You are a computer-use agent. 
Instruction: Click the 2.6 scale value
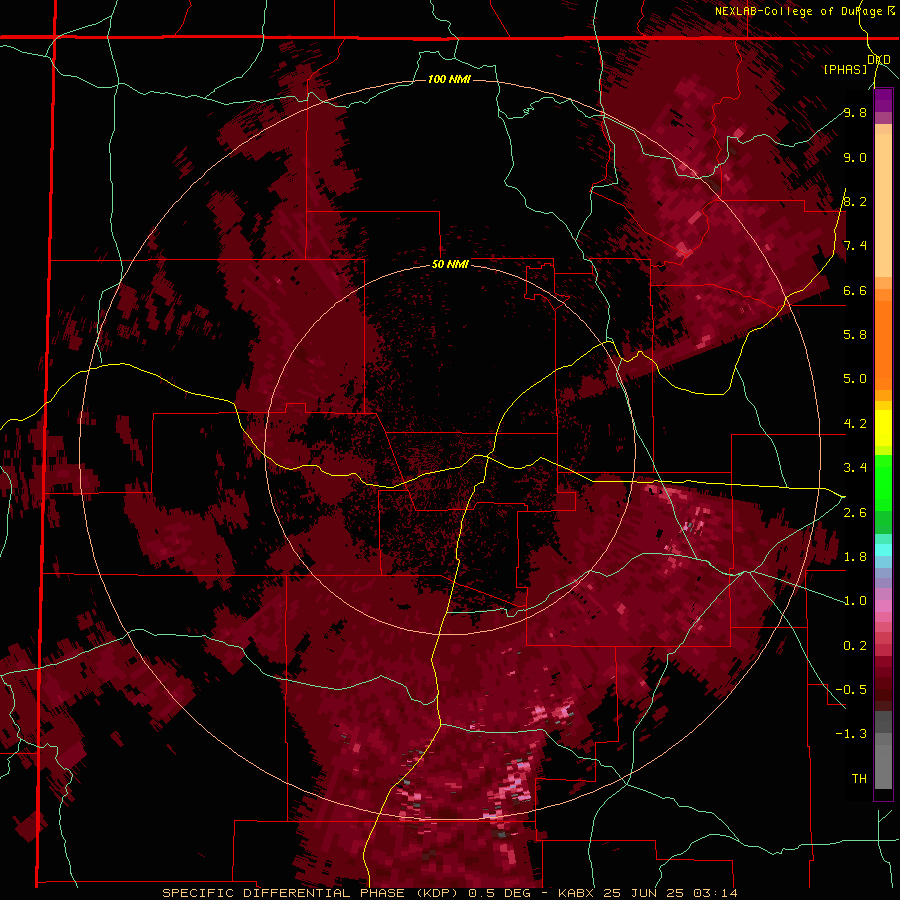coord(855,513)
